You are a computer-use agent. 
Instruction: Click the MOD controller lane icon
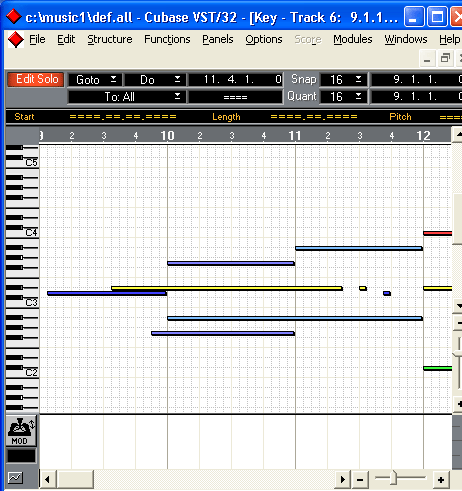coord(21,431)
